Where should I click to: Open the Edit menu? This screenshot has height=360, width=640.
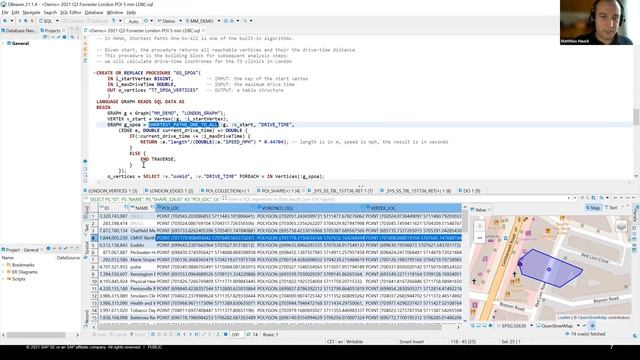tap(15, 13)
